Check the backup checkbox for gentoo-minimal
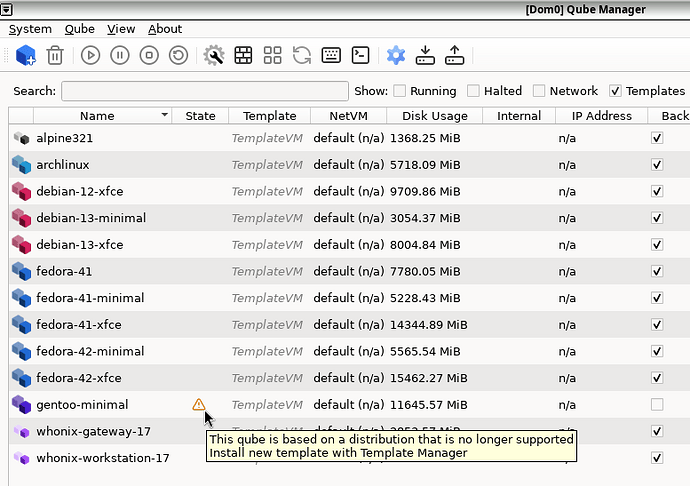This screenshot has height=486, width=690. click(657, 405)
